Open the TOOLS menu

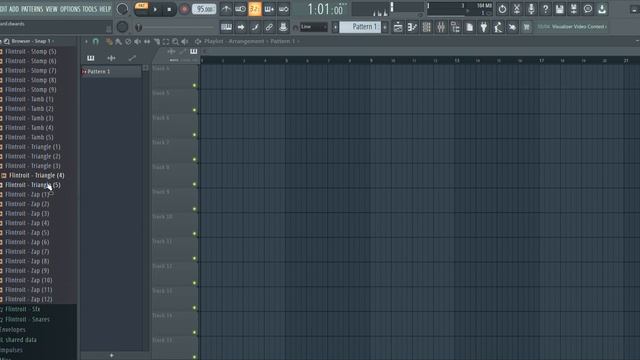(x=90, y=9)
